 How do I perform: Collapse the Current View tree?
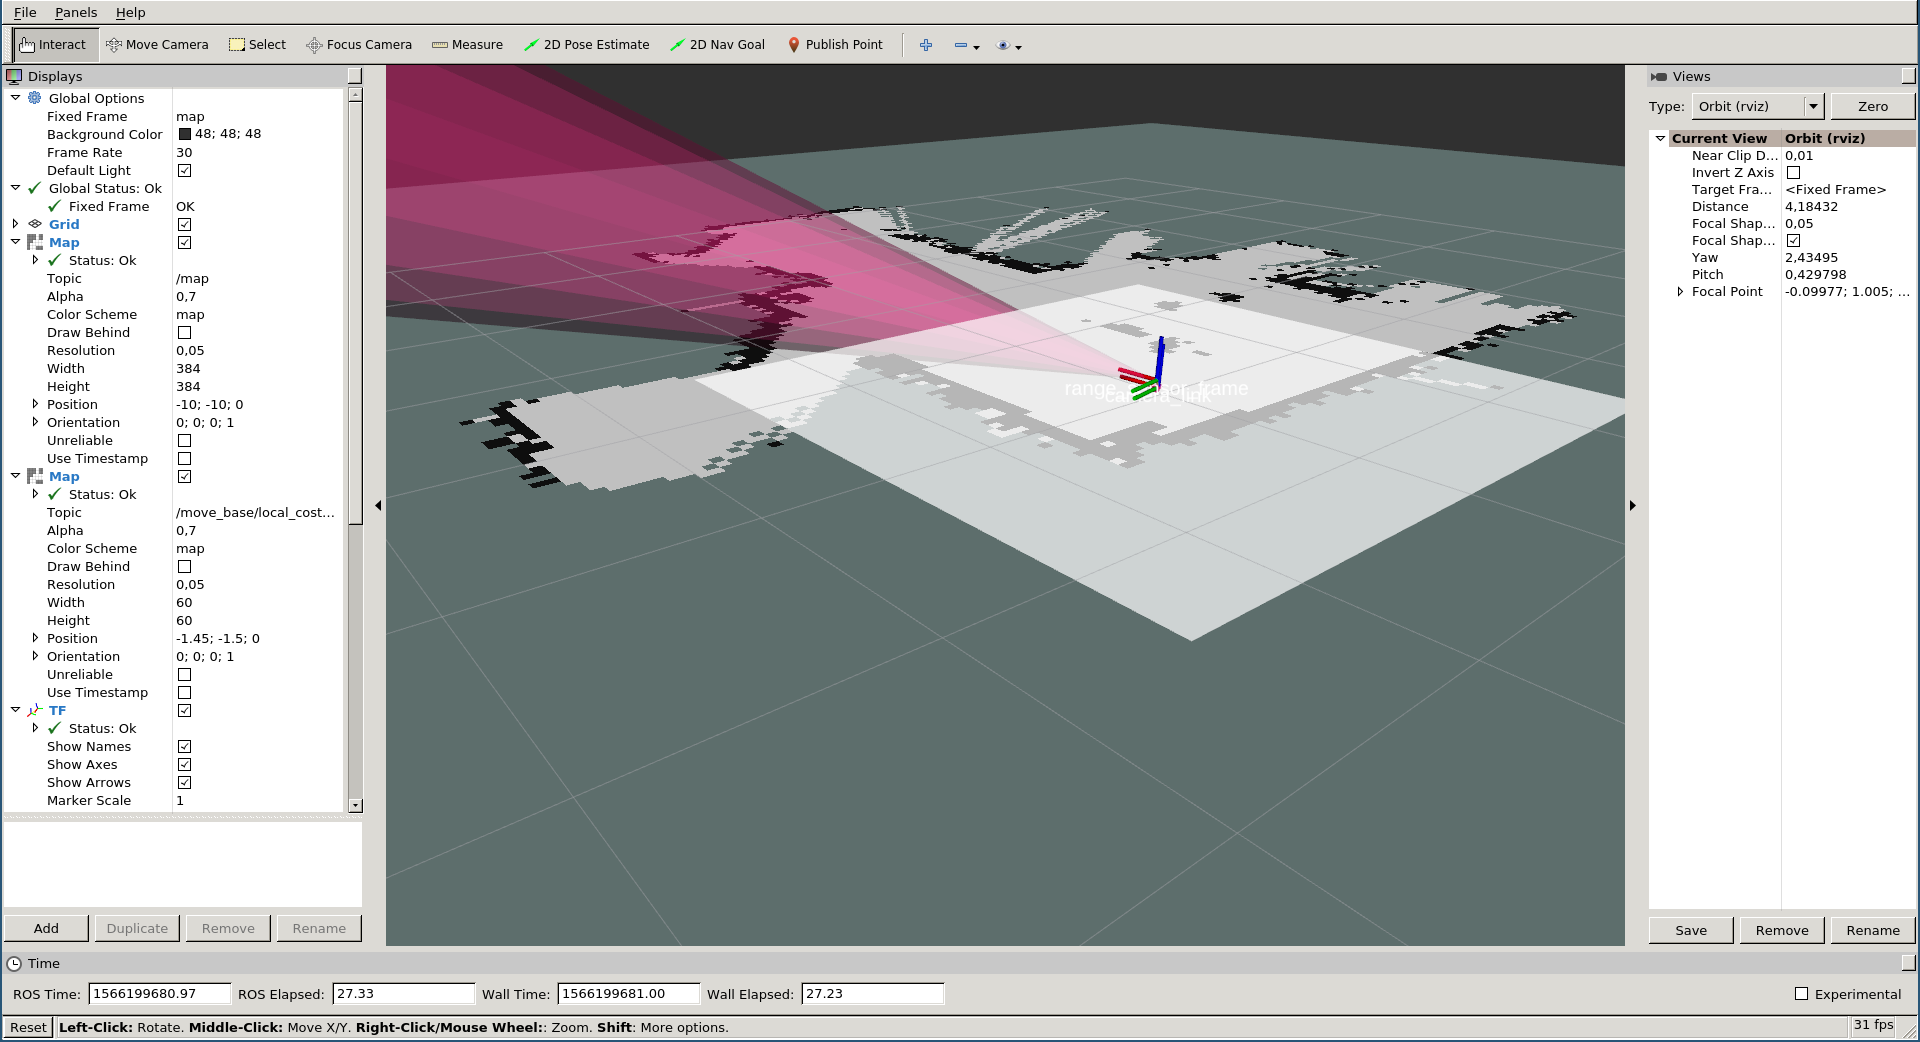[x=1660, y=138]
